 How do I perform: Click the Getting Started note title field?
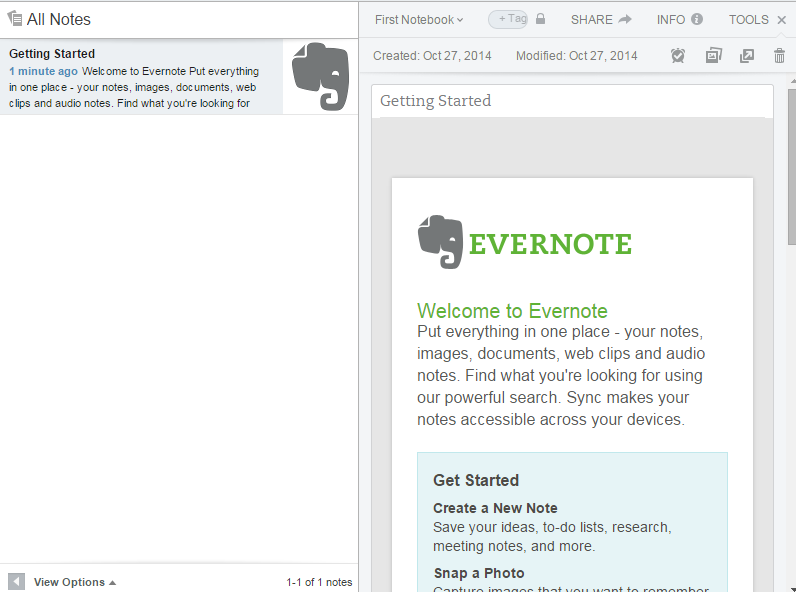pos(572,101)
